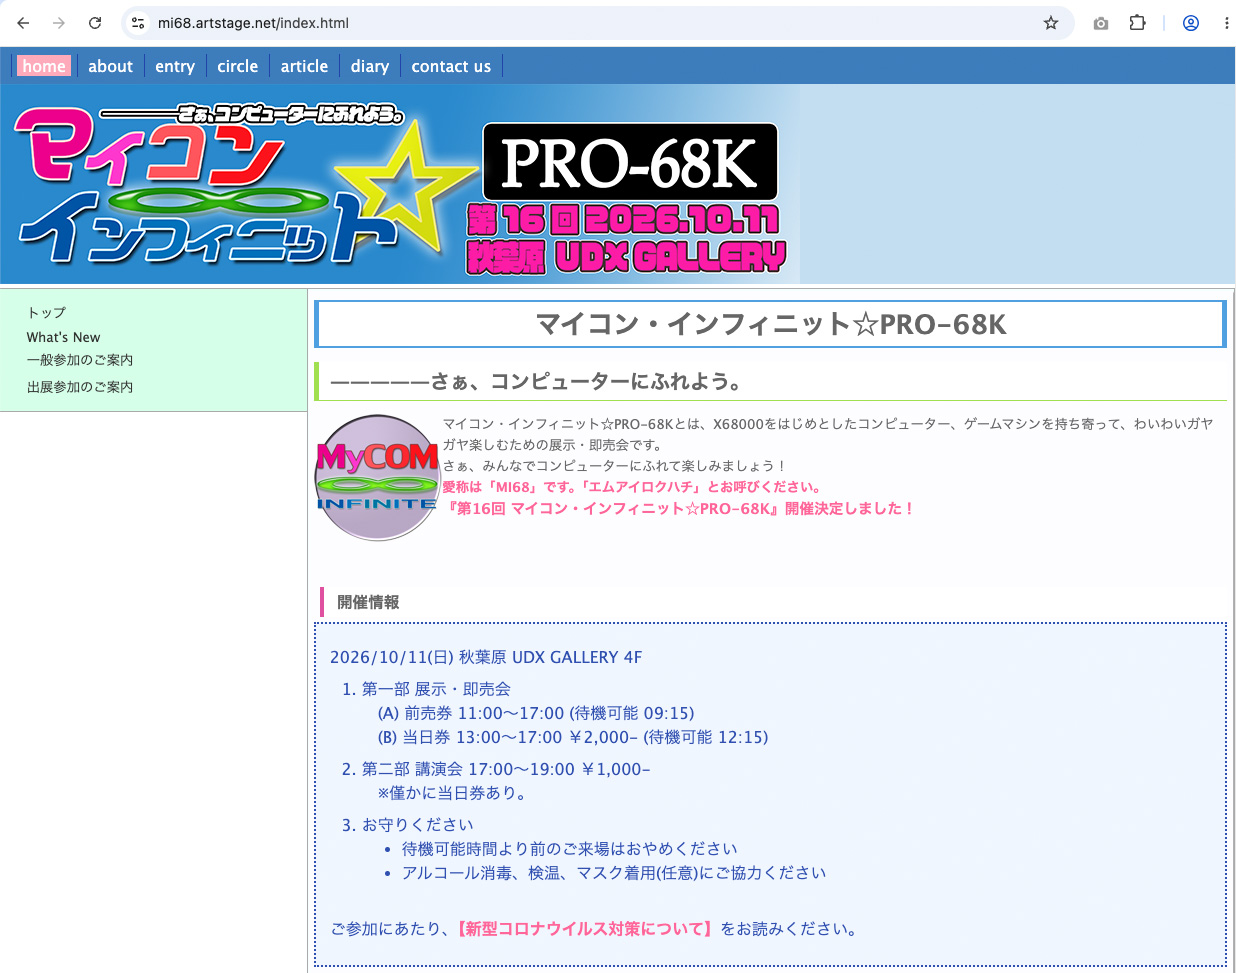Viewport: 1236px width, 973px height.
Task: Open the 一般参加のご案内 sidebar link
Action: 80,360
